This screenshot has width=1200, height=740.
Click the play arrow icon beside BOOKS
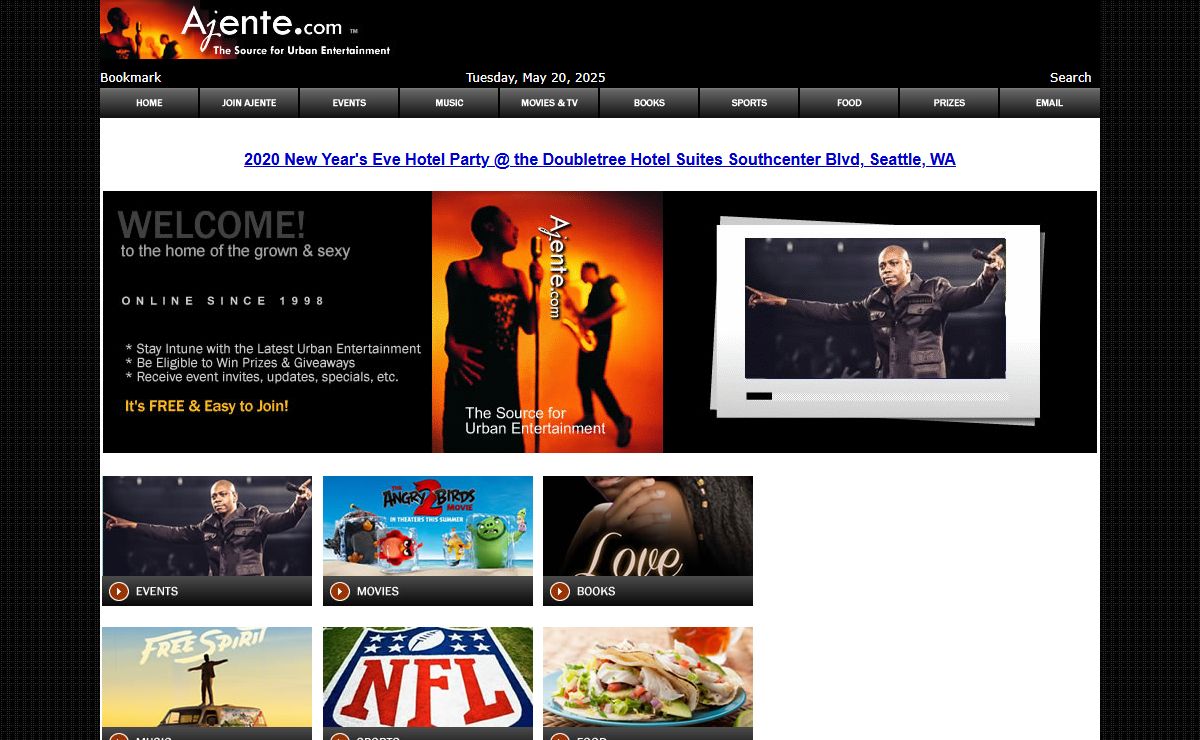560,591
